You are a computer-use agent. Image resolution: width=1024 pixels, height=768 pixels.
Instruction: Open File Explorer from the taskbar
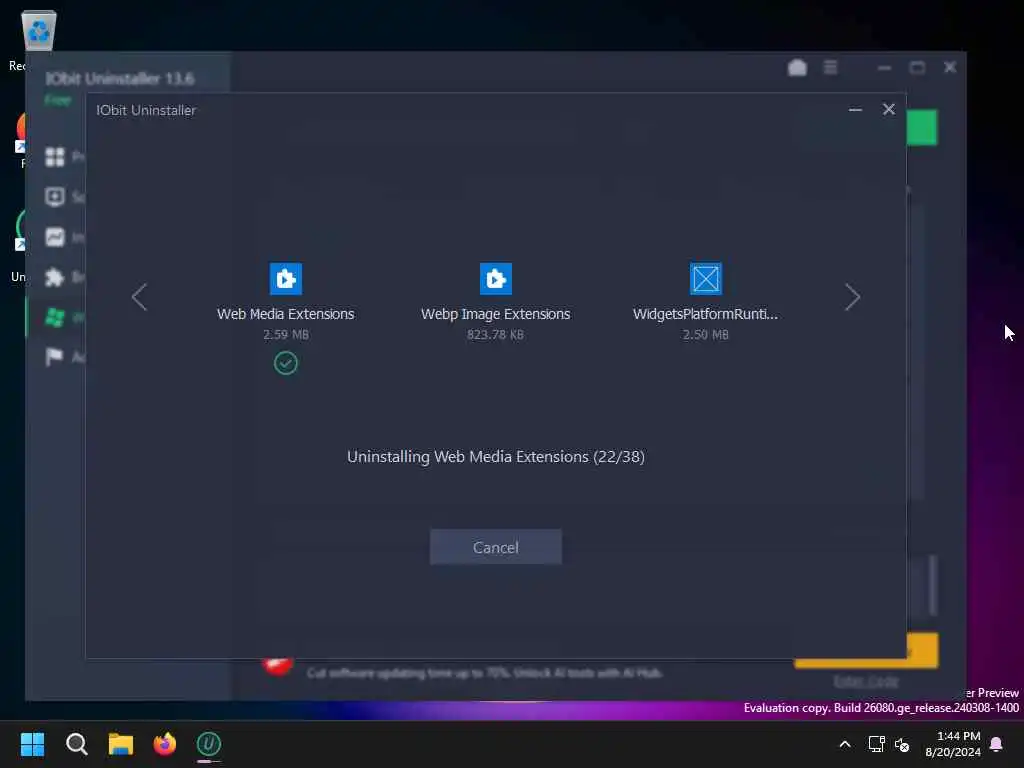(x=121, y=744)
